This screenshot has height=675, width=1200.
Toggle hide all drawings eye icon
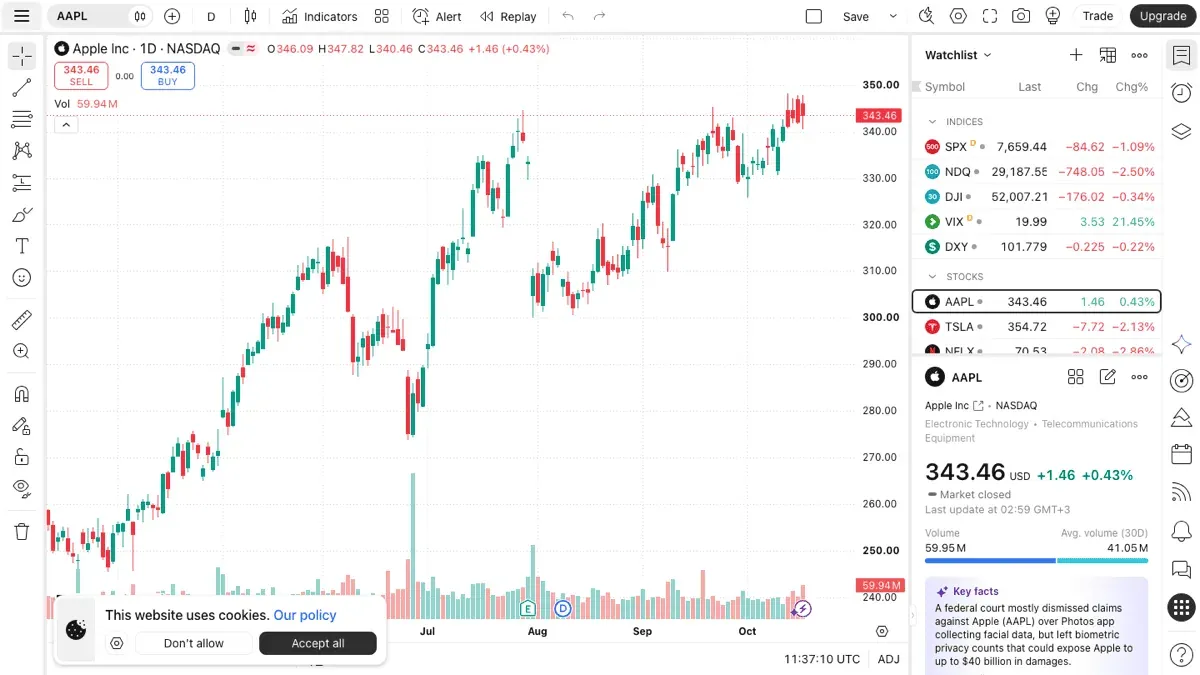[21, 488]
